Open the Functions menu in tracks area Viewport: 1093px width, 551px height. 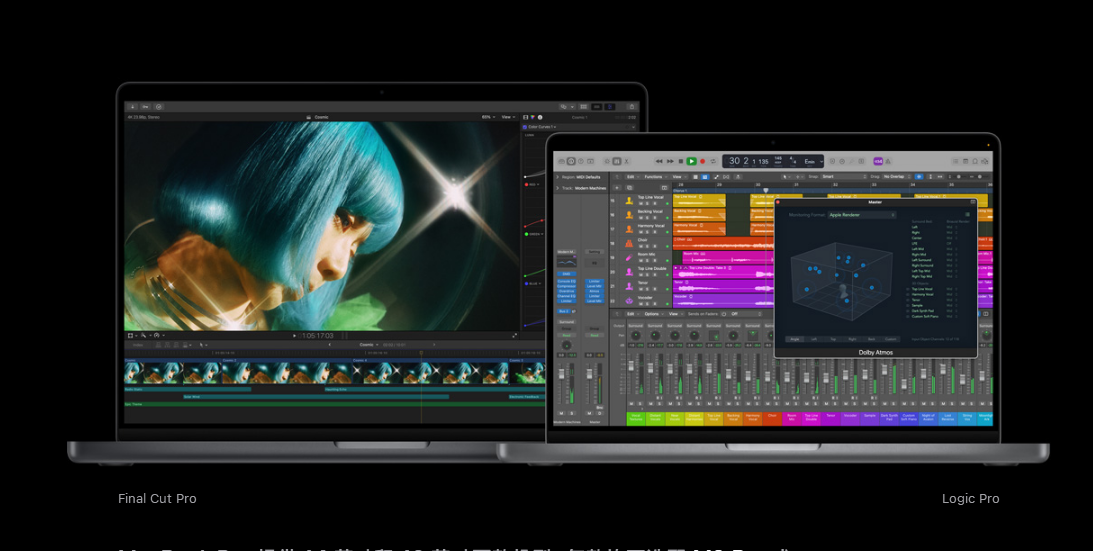[x=655, y=176]
